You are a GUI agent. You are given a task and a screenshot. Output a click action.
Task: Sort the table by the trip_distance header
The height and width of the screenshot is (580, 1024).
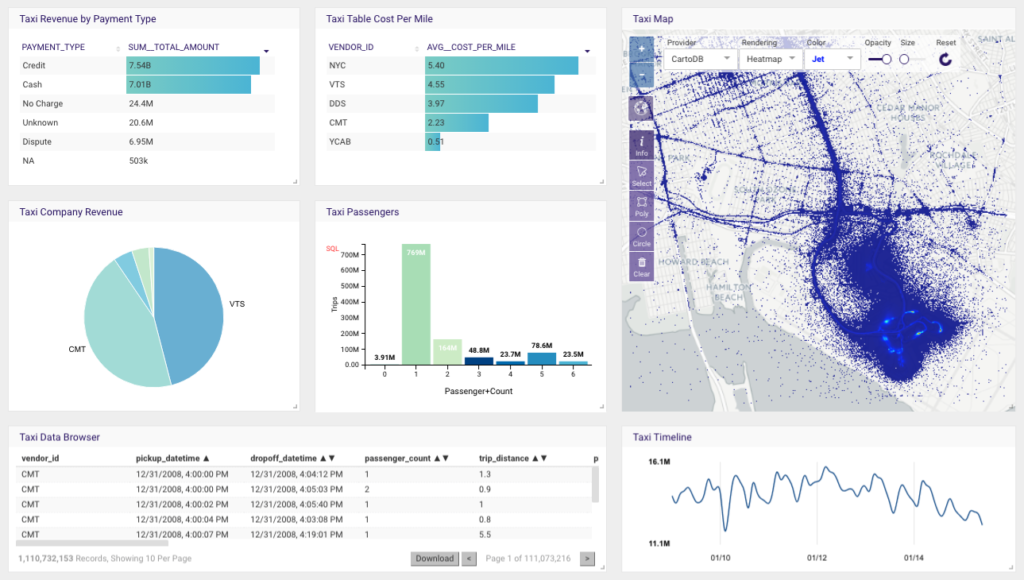(510, 458)
